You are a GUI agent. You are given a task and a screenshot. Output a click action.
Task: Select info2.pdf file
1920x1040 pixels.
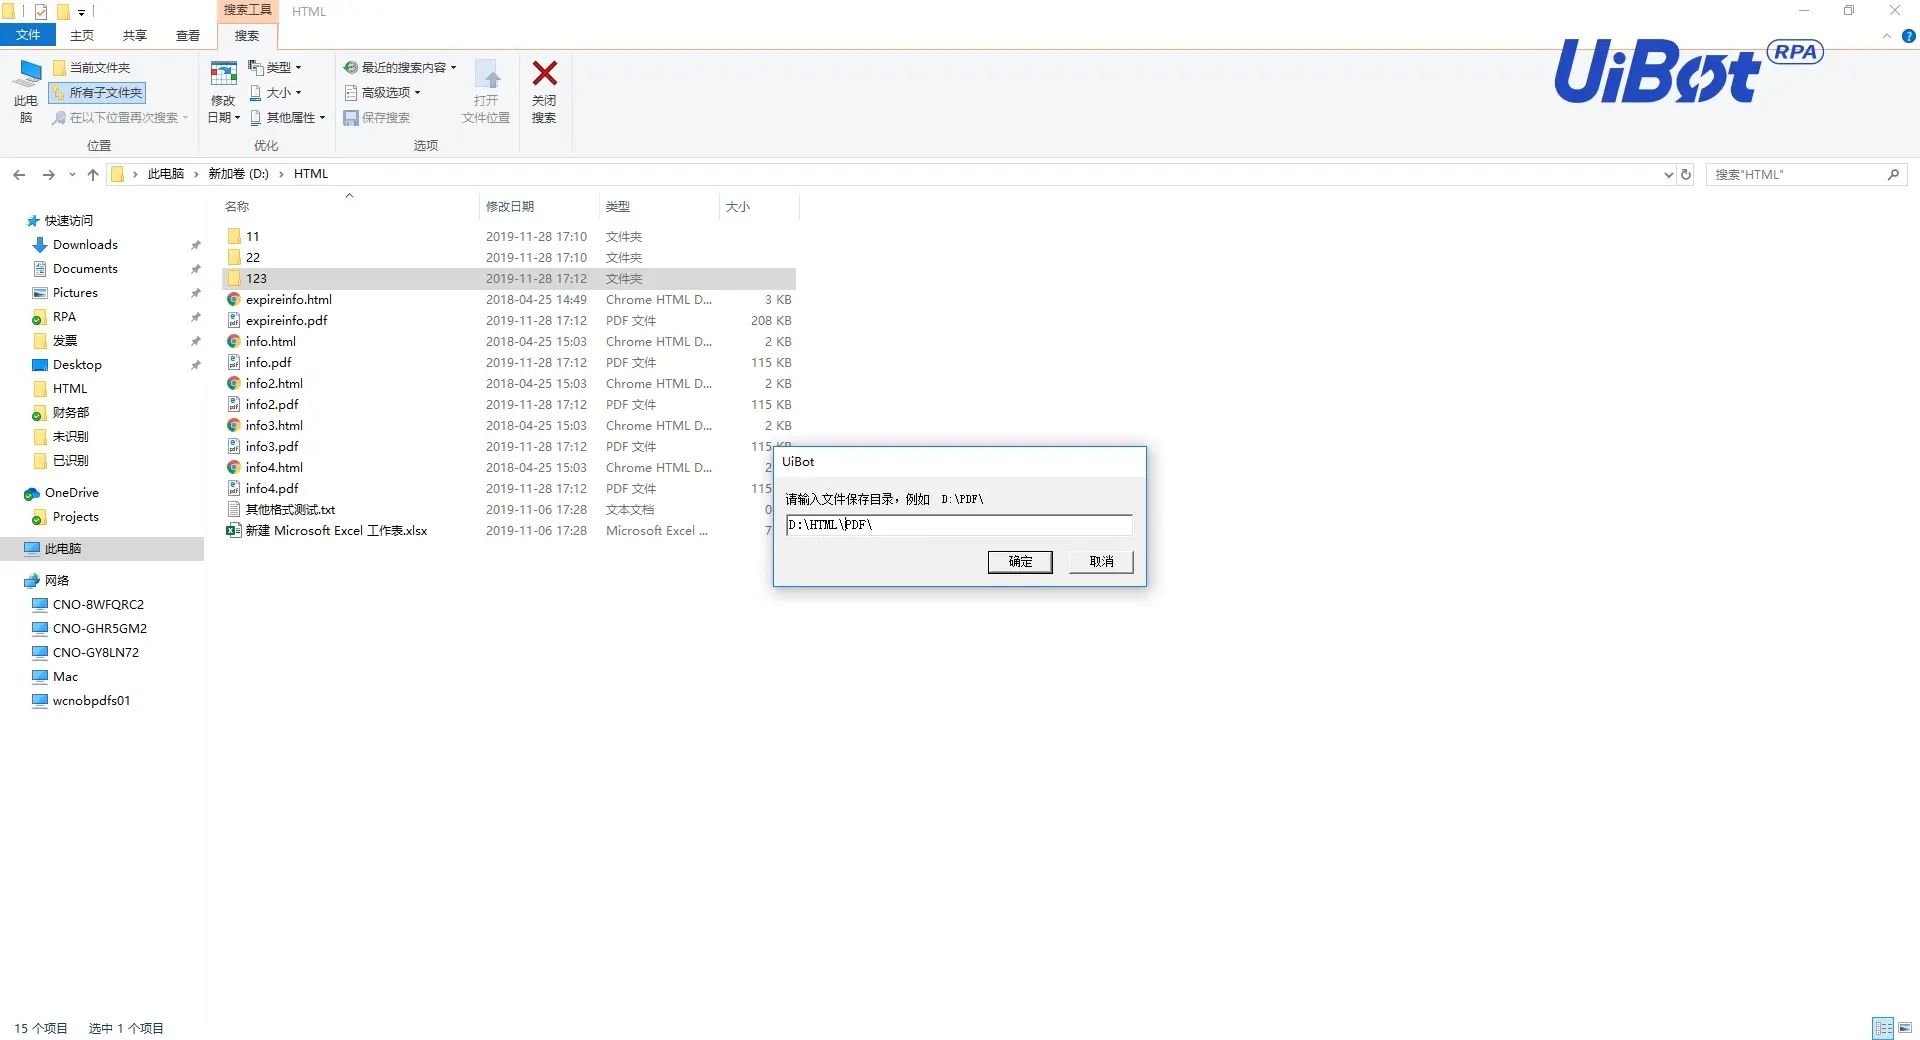point(272,404)
